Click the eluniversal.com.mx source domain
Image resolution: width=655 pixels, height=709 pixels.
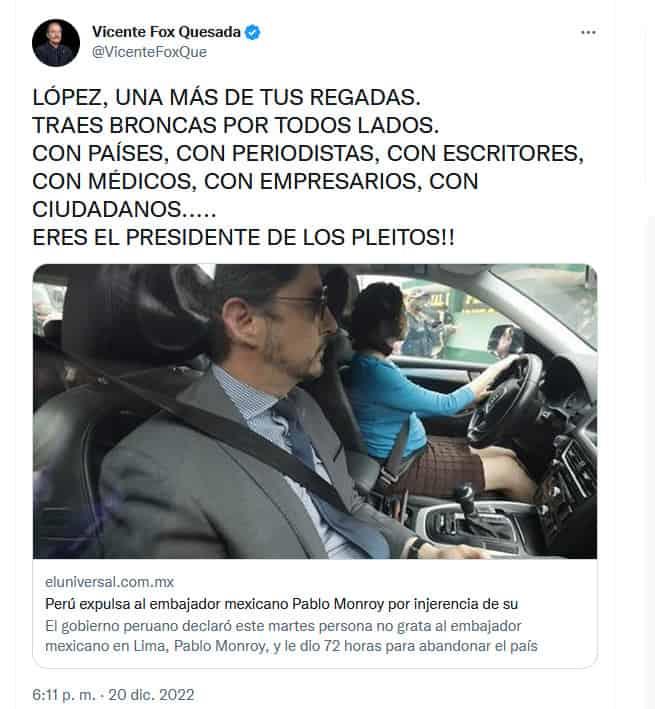109,582
